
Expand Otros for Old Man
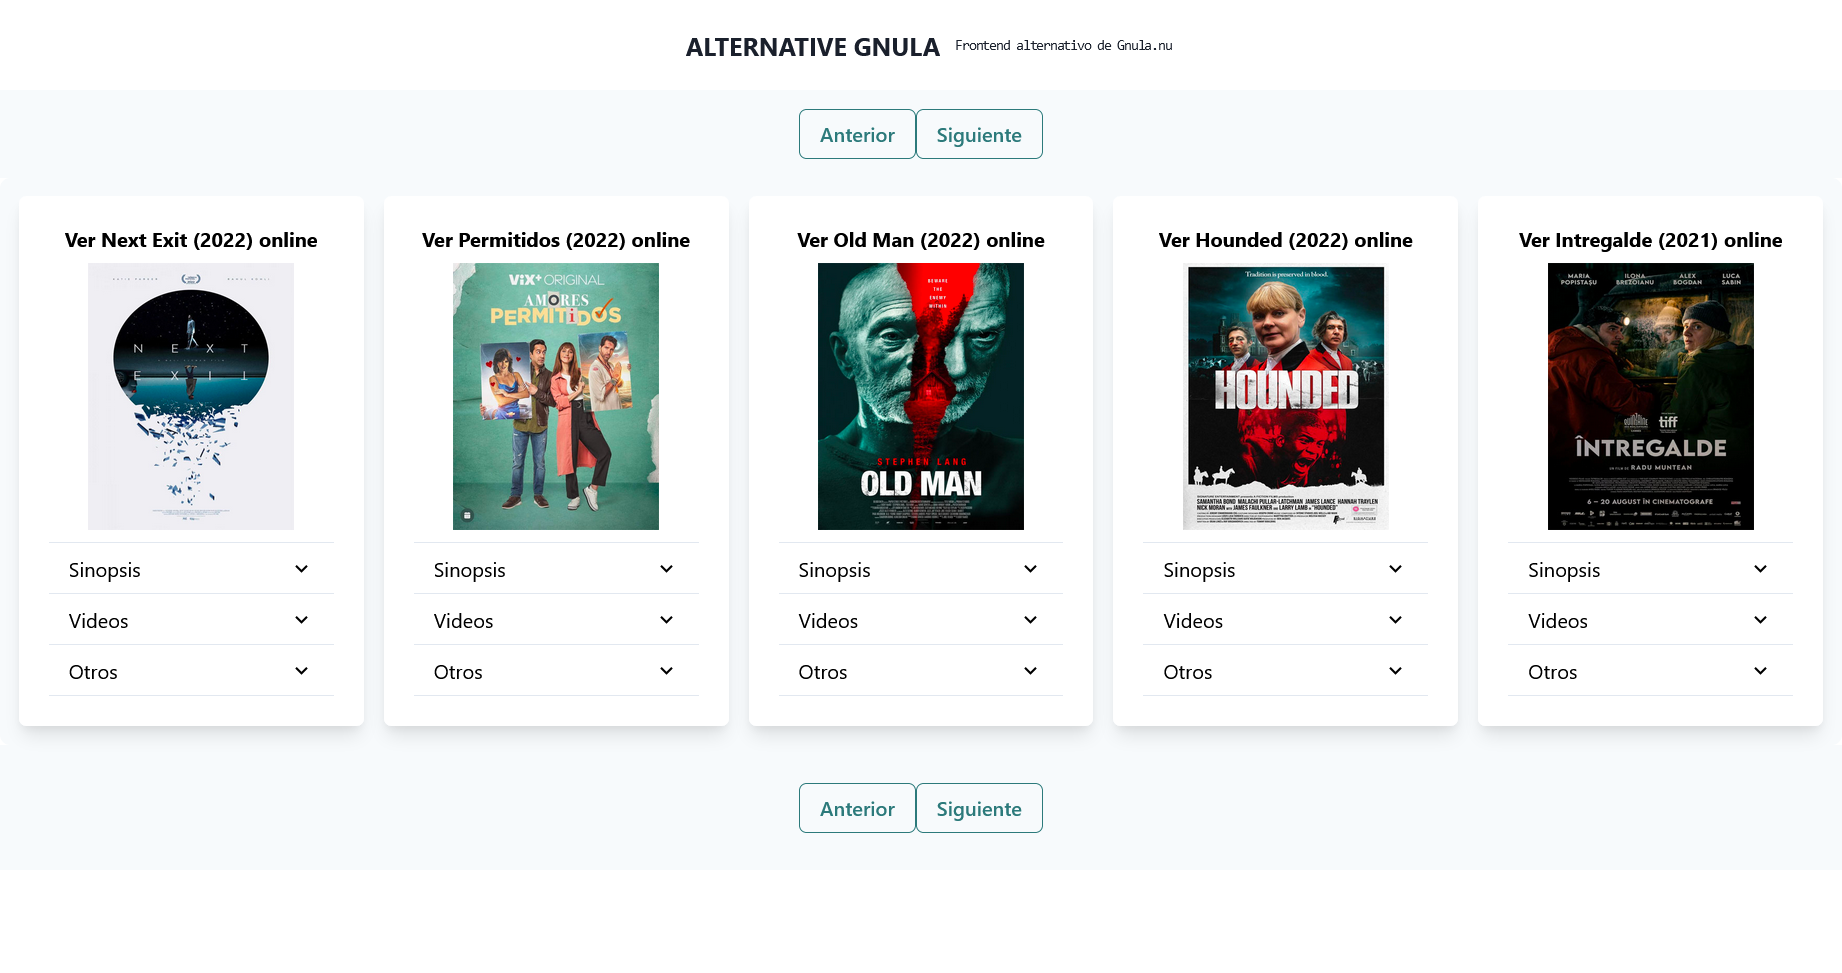coord(921,671)
